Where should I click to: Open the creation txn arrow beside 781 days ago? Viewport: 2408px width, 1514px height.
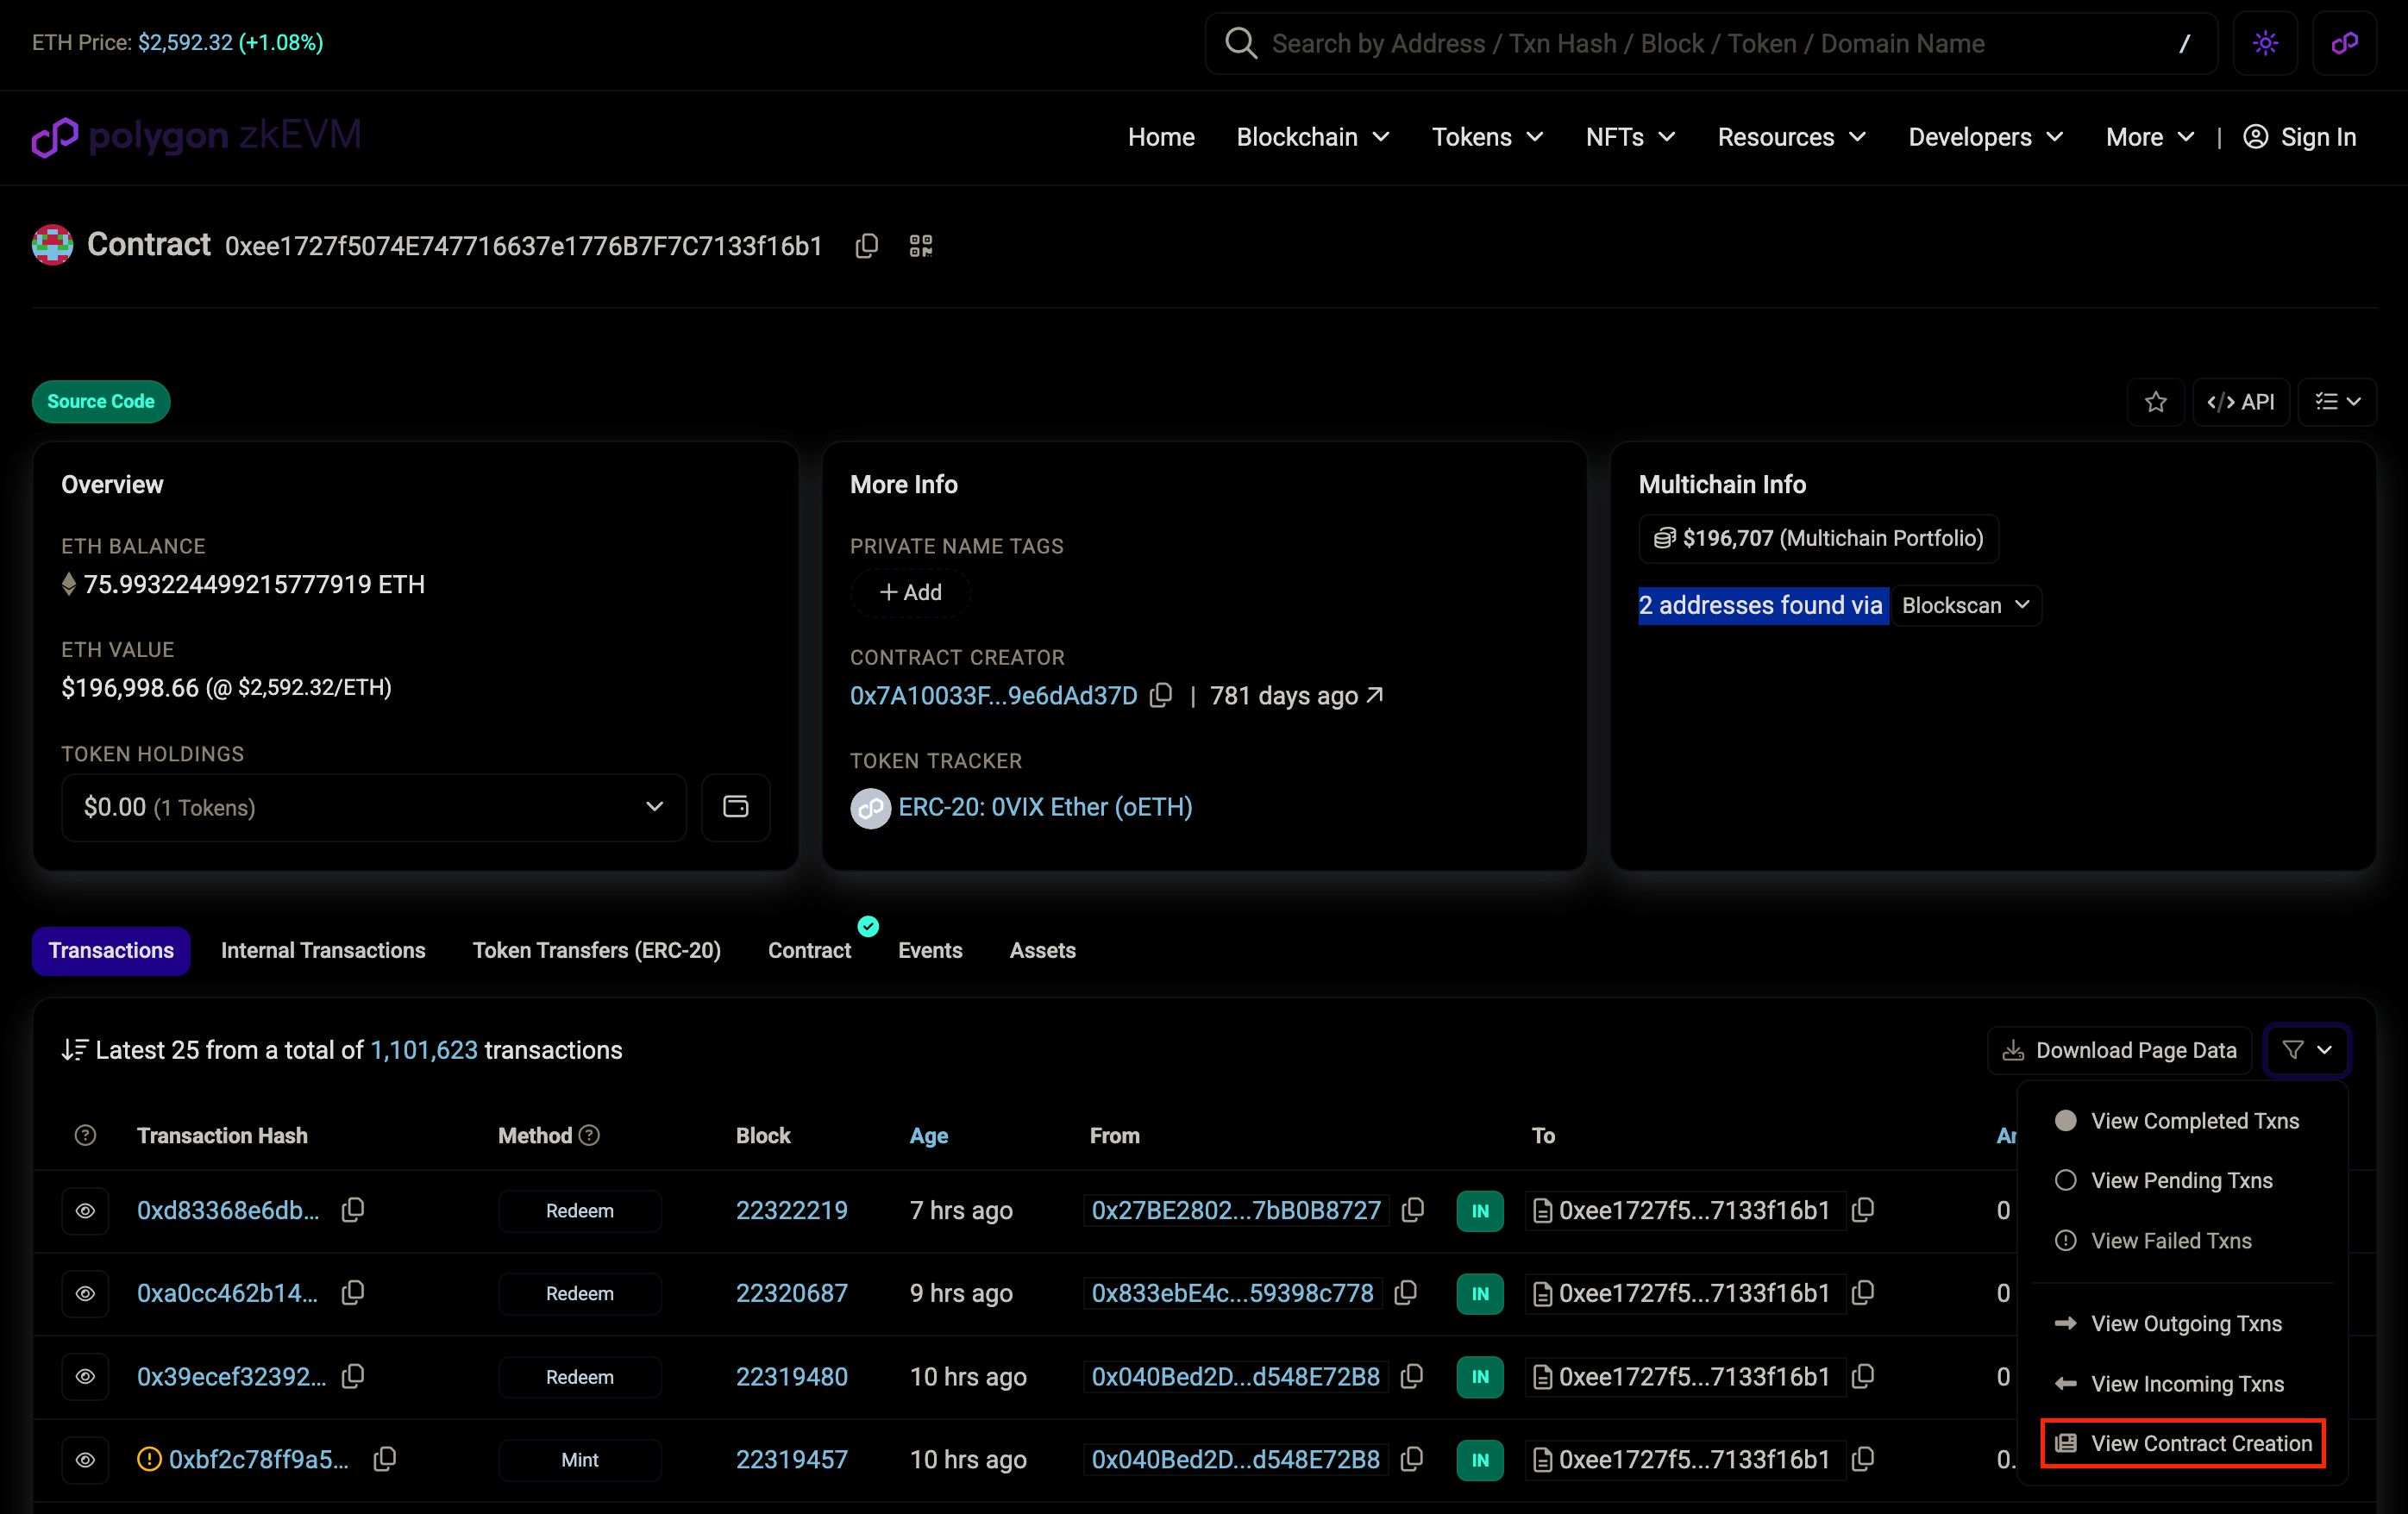pos(1375,694)
